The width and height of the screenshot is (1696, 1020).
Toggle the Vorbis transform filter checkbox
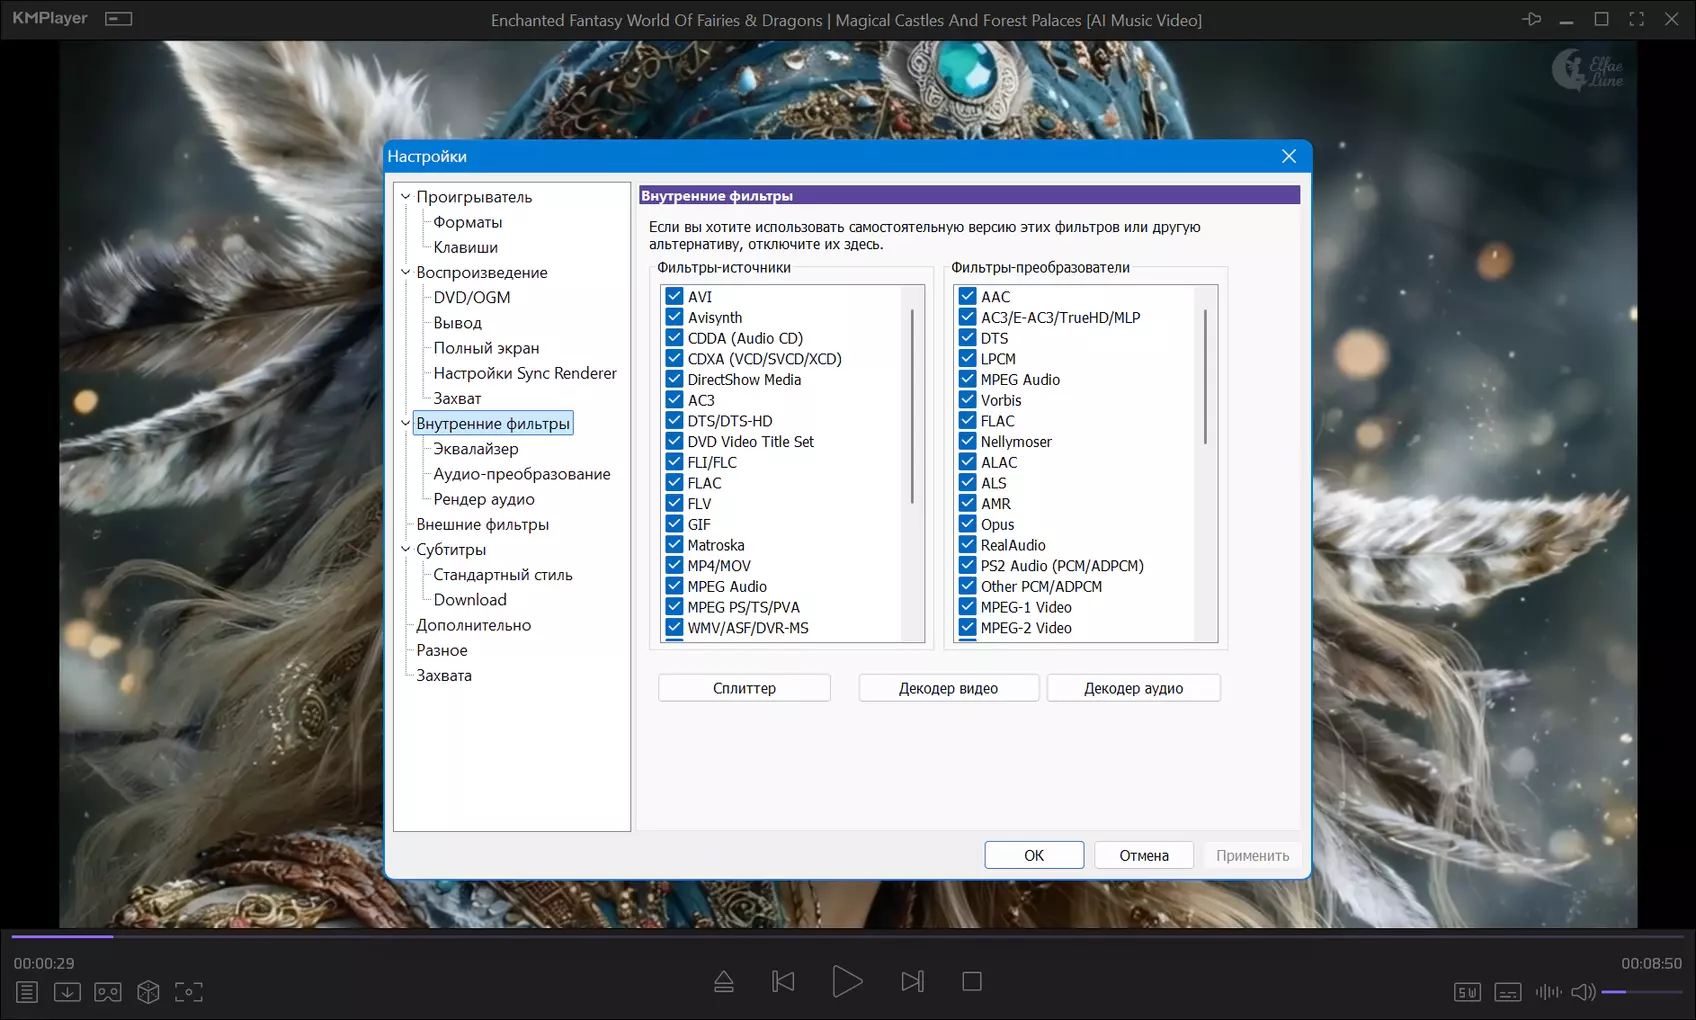coord(968,400)
